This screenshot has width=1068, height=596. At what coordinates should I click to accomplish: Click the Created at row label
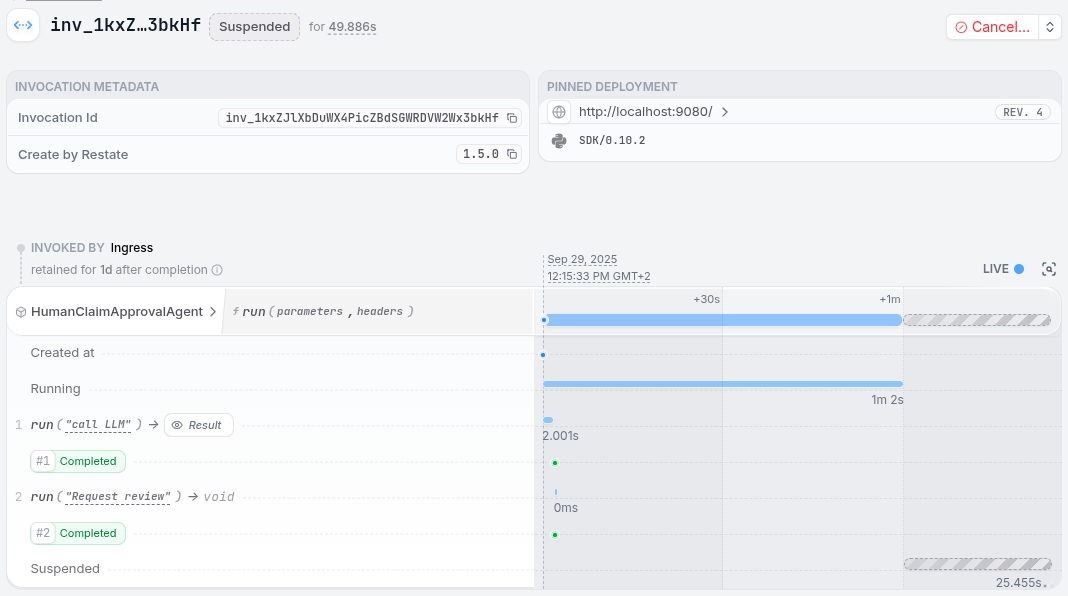[62, 353]
